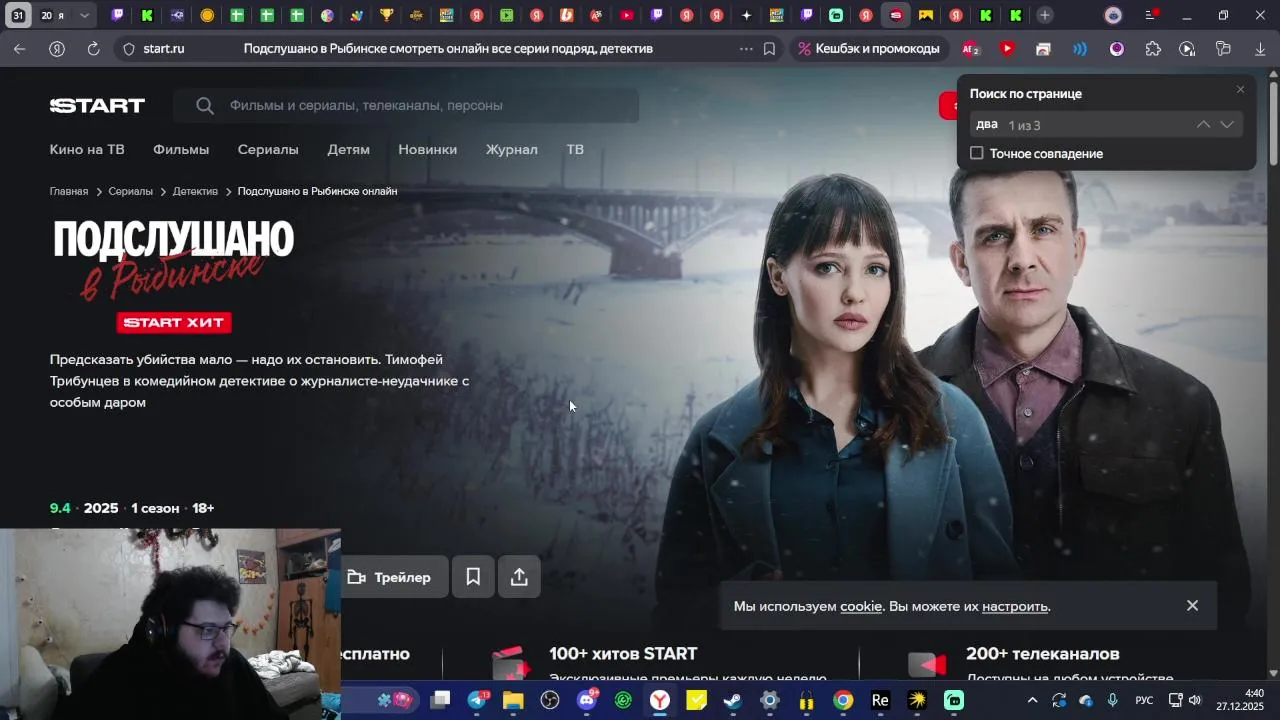Enable the Точное совпадение checkbox
Screen dimensions: 1280x720
pos(977,153)
